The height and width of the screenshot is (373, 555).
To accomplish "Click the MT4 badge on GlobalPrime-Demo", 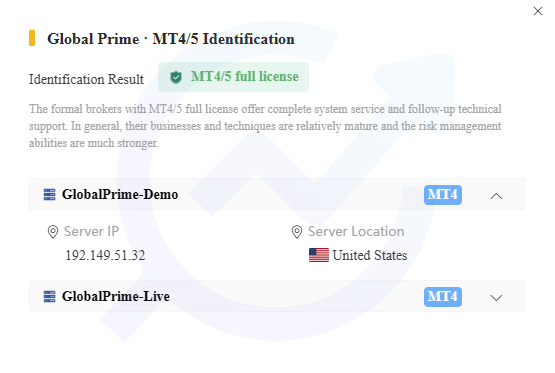I will tap(443, 195).
